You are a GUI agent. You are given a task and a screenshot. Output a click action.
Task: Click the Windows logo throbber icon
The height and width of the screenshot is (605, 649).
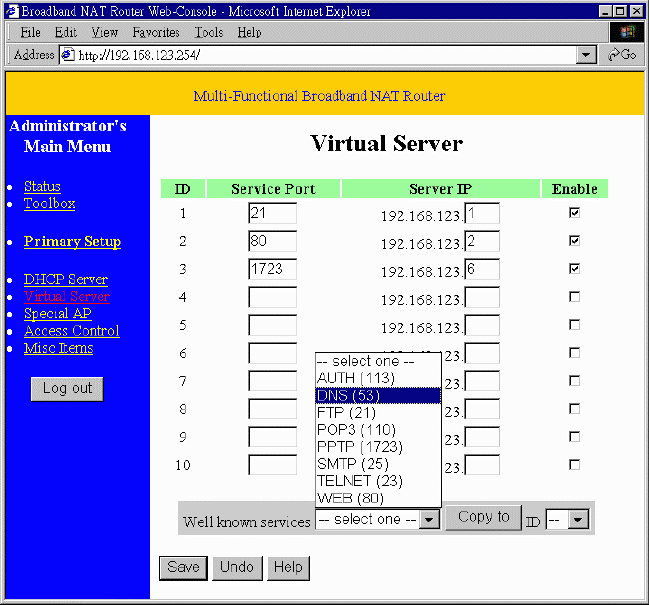click(627, 33)
